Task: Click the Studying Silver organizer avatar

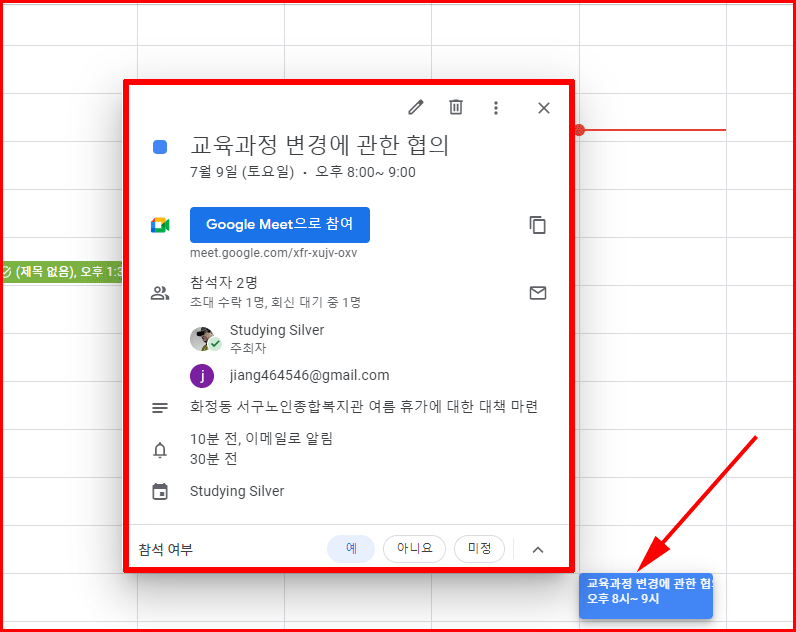Action: (x=205, y=339)
